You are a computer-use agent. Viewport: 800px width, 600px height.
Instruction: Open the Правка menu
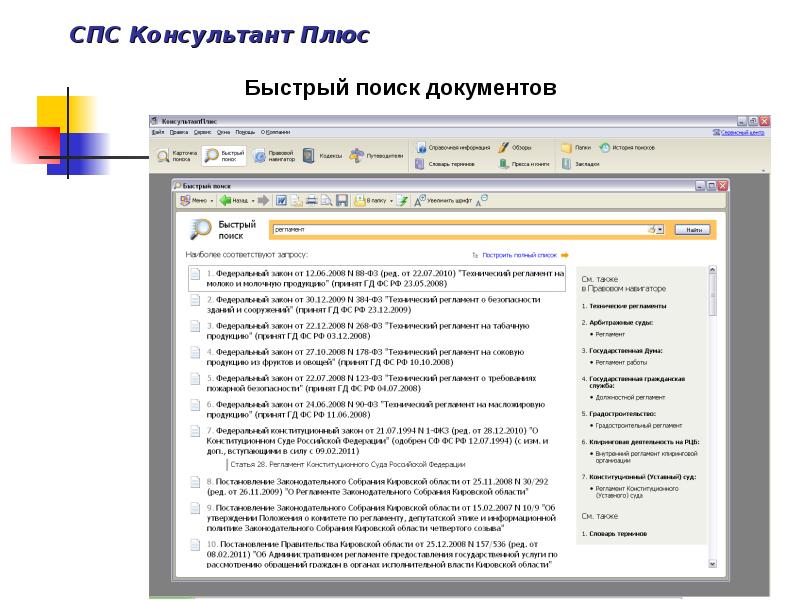tap(179, 132)
